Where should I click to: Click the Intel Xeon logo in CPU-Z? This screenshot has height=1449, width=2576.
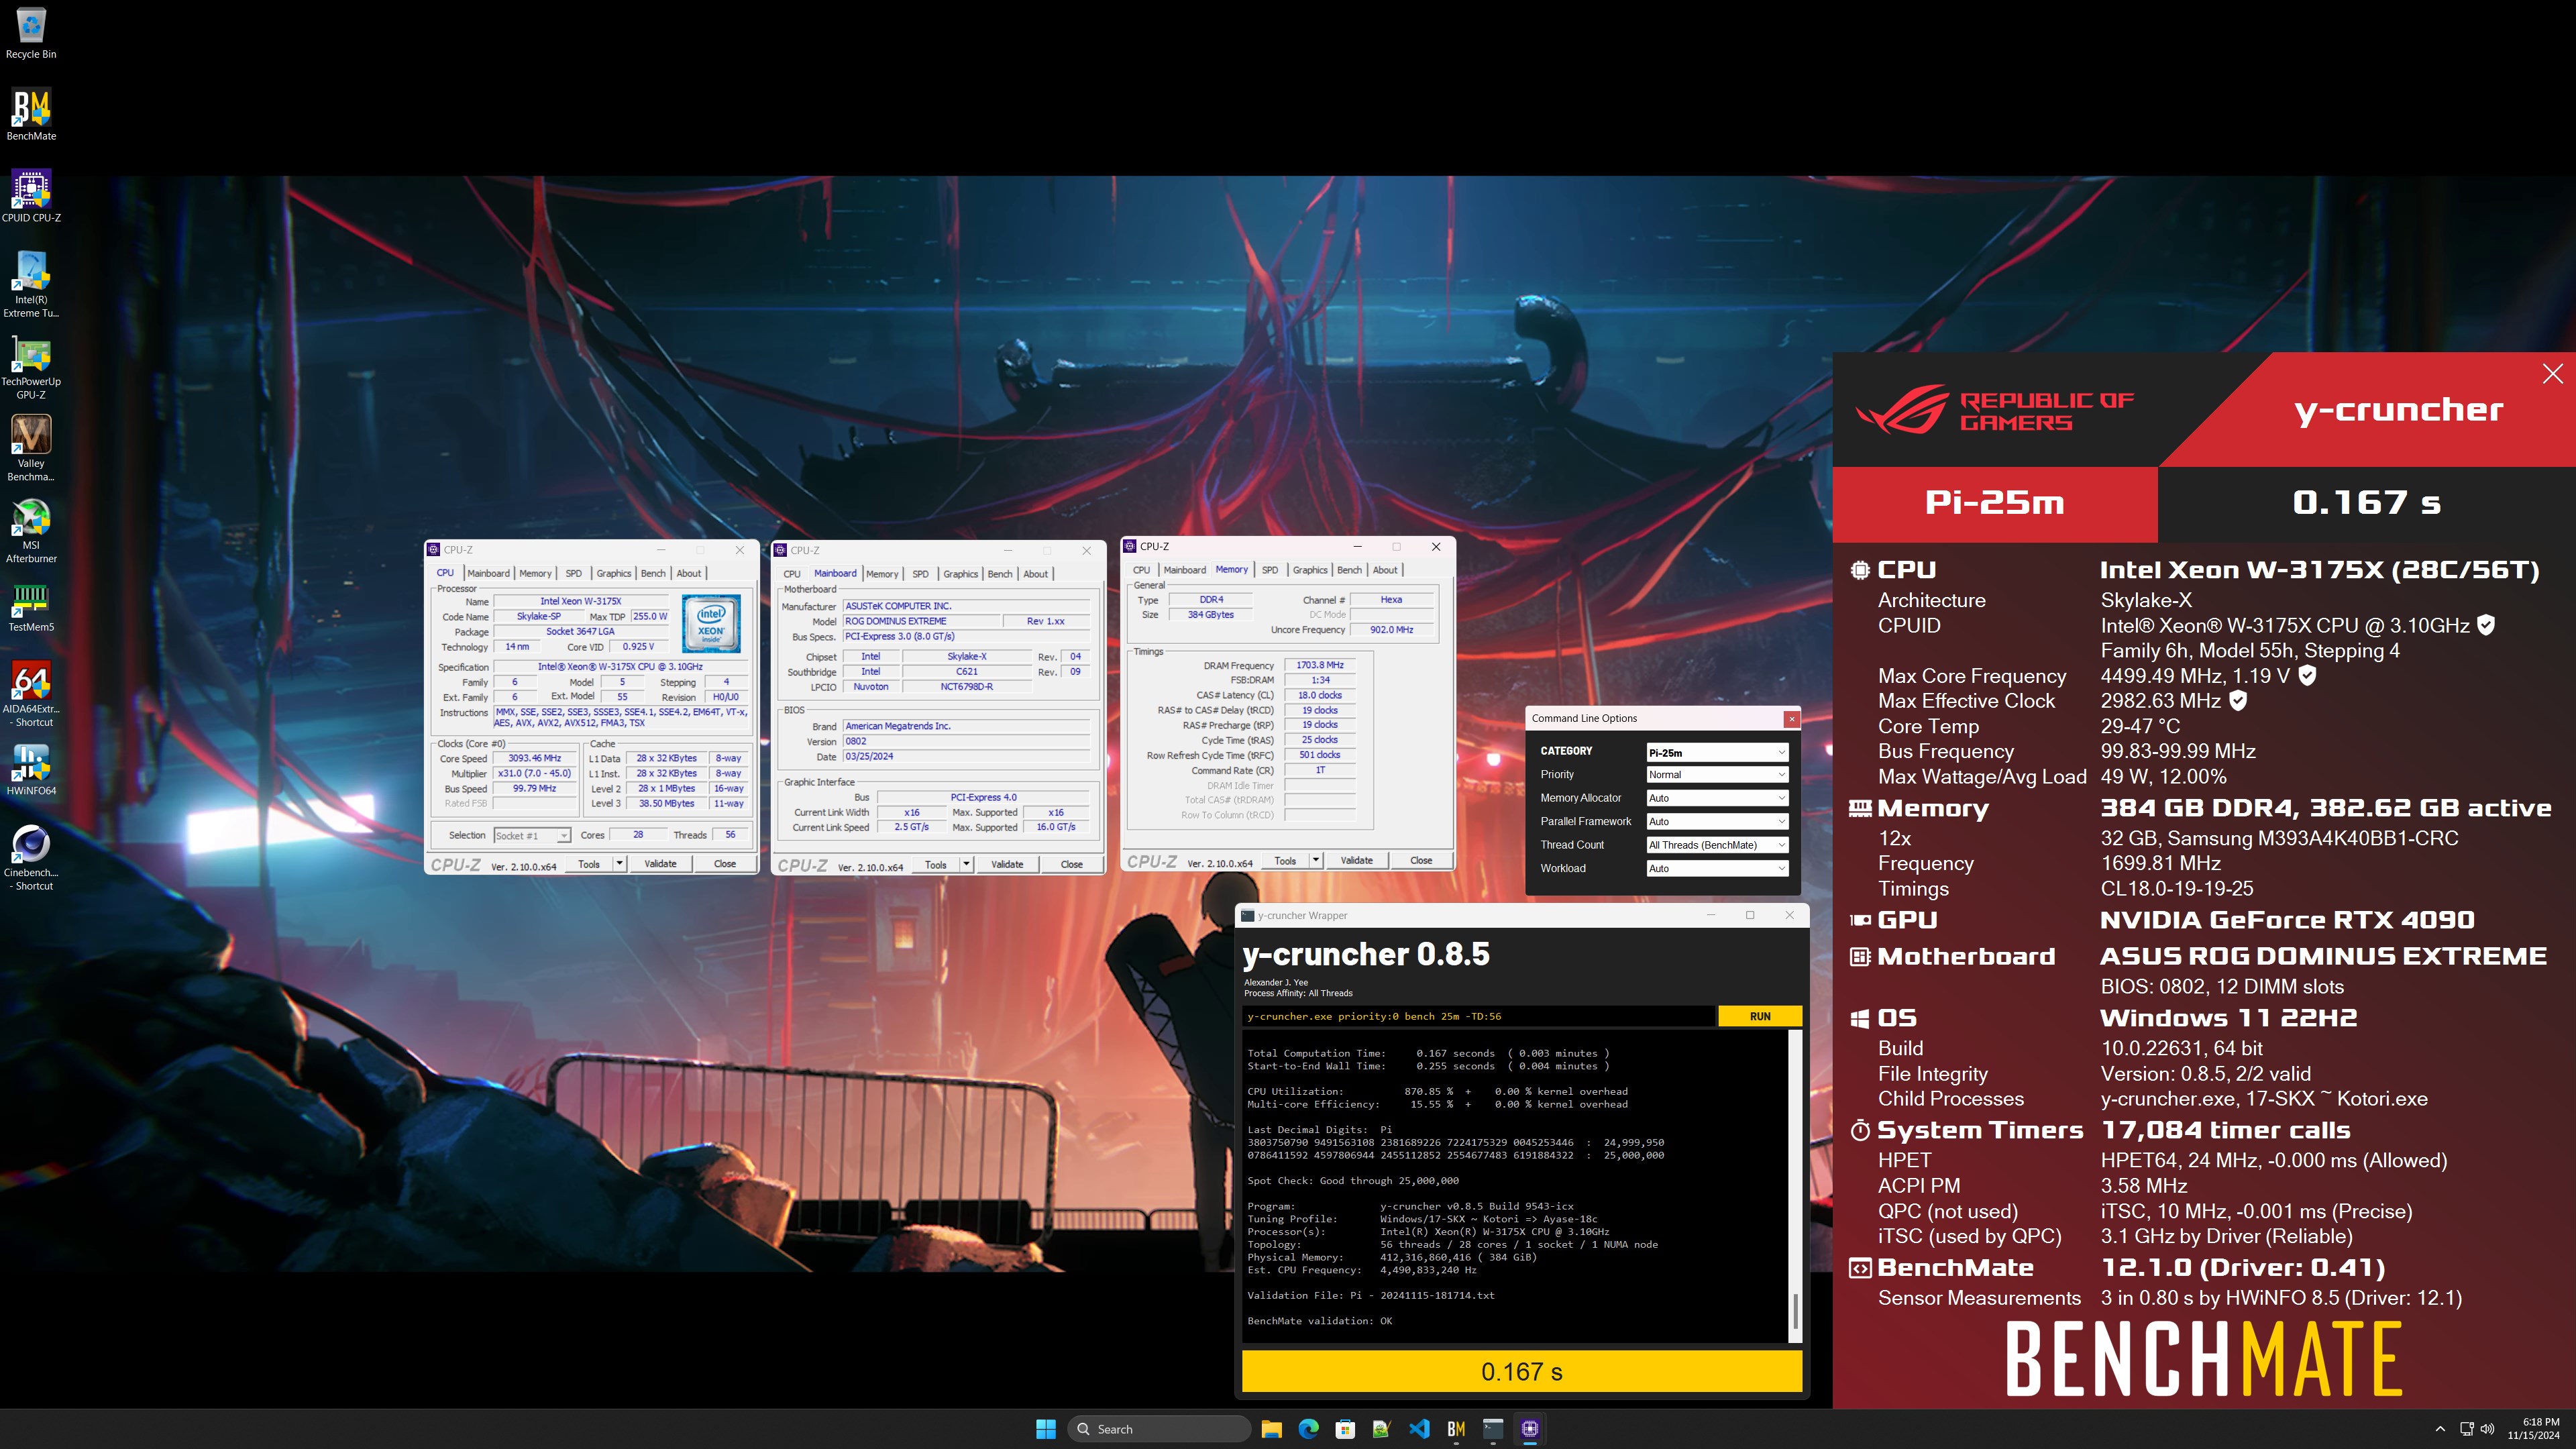711,623
